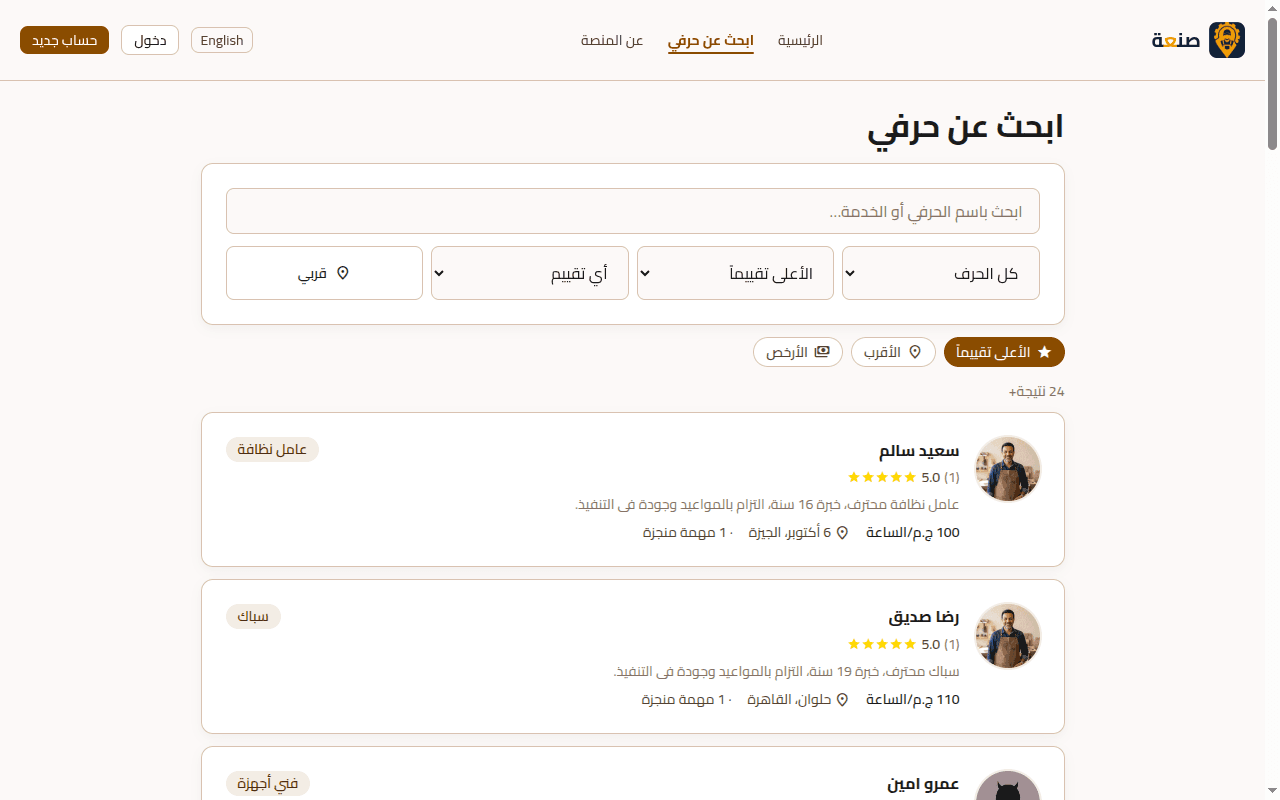Go to ابحث عن حرفي nav tab

click(711, 41)
